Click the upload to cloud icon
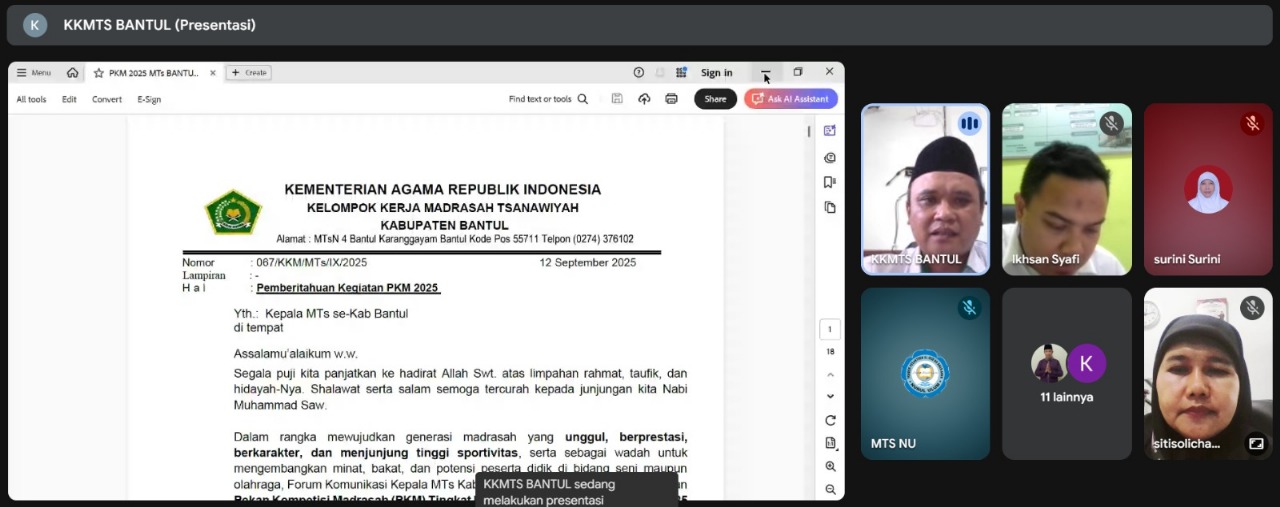Screen dimensions: 1280x507 644,99
